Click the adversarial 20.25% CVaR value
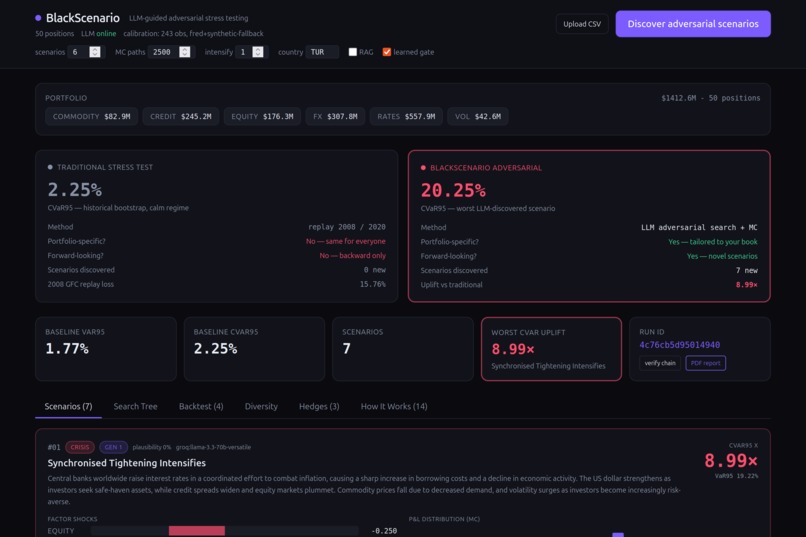Screen dimensions: 806x537 point(453,190)
